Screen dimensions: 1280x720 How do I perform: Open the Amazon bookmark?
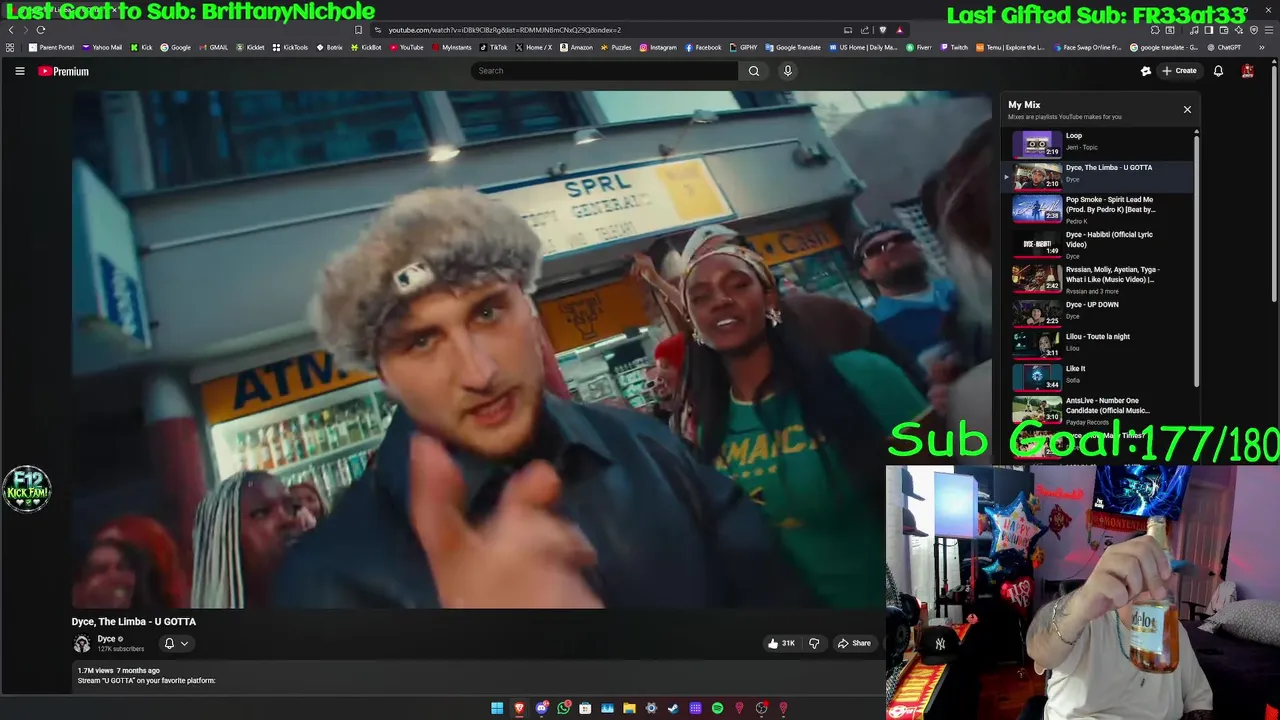pyautogui.click(x=576, y=47)
